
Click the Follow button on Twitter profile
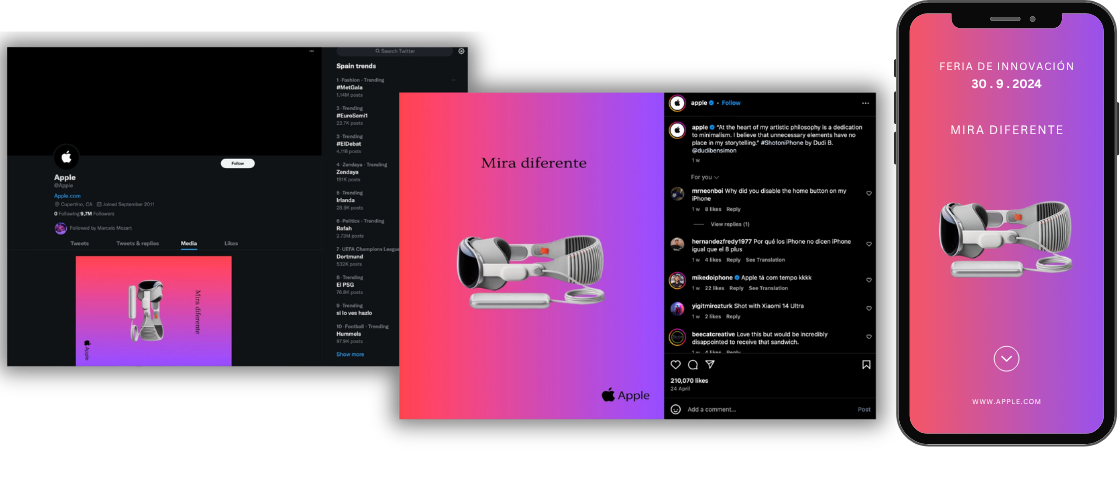point(237,164)
